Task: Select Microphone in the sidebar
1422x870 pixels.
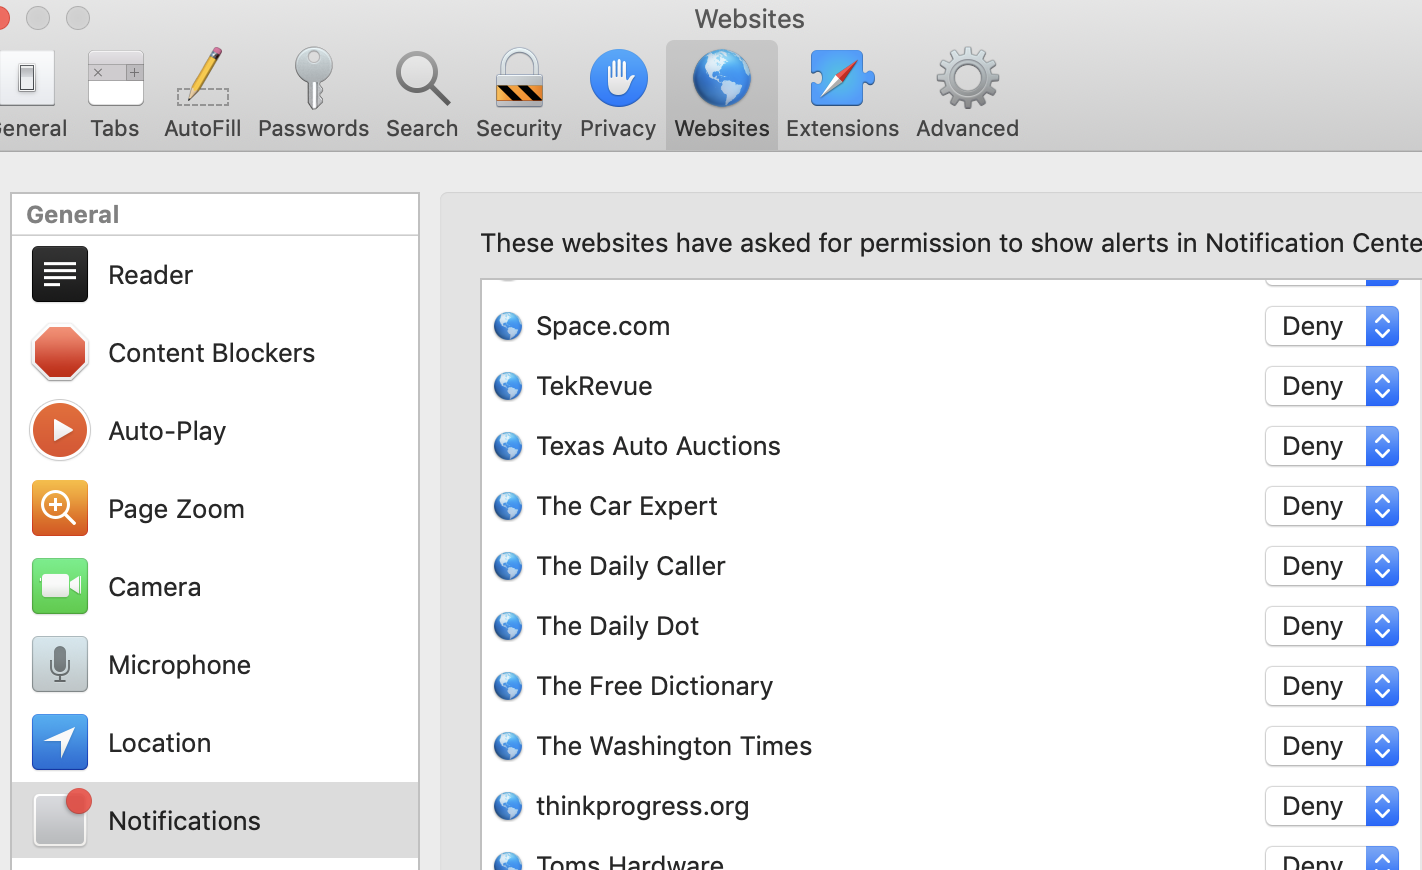Action: tap(215, 664)
